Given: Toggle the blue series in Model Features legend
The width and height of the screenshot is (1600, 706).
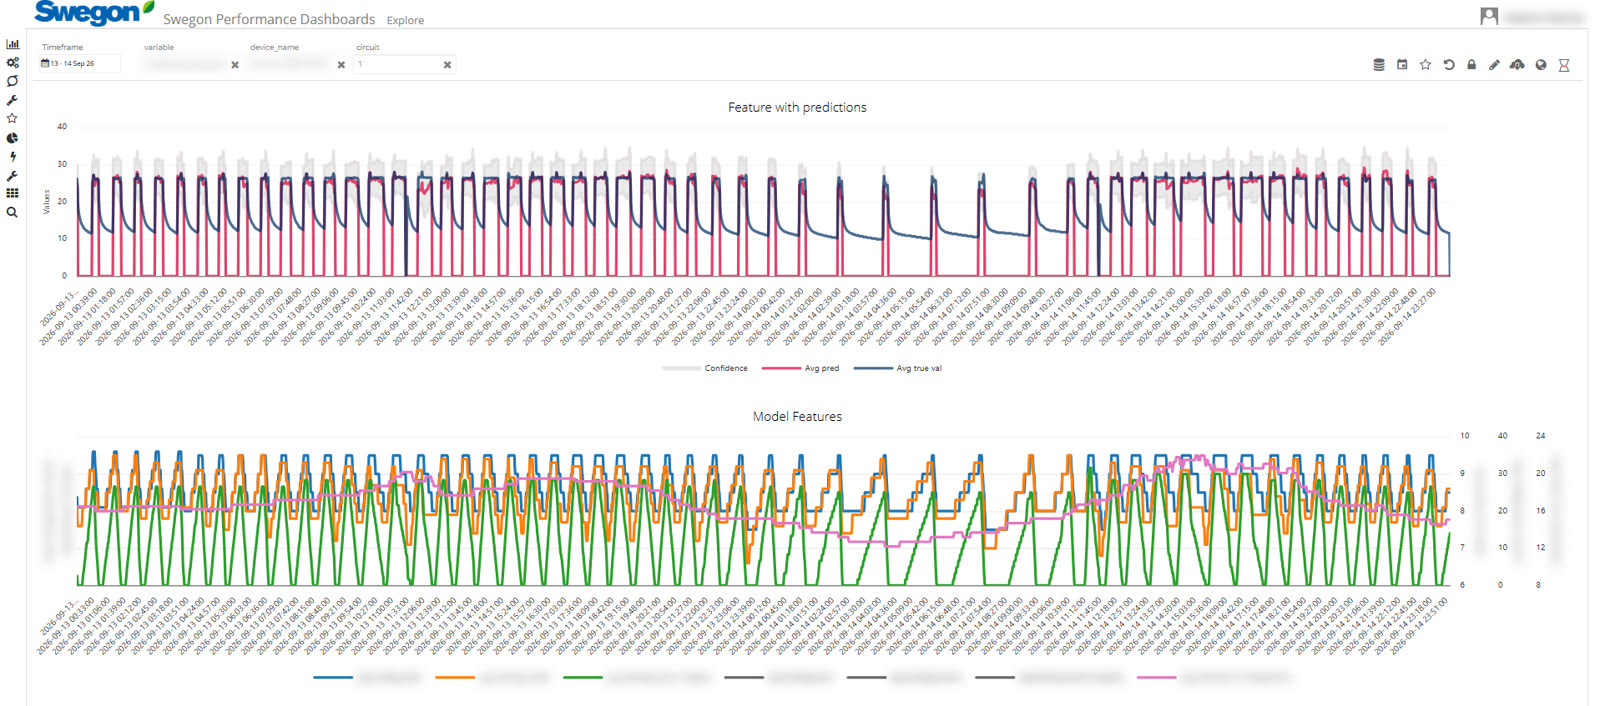Looking at the screenshot, I should click(368, 677).
